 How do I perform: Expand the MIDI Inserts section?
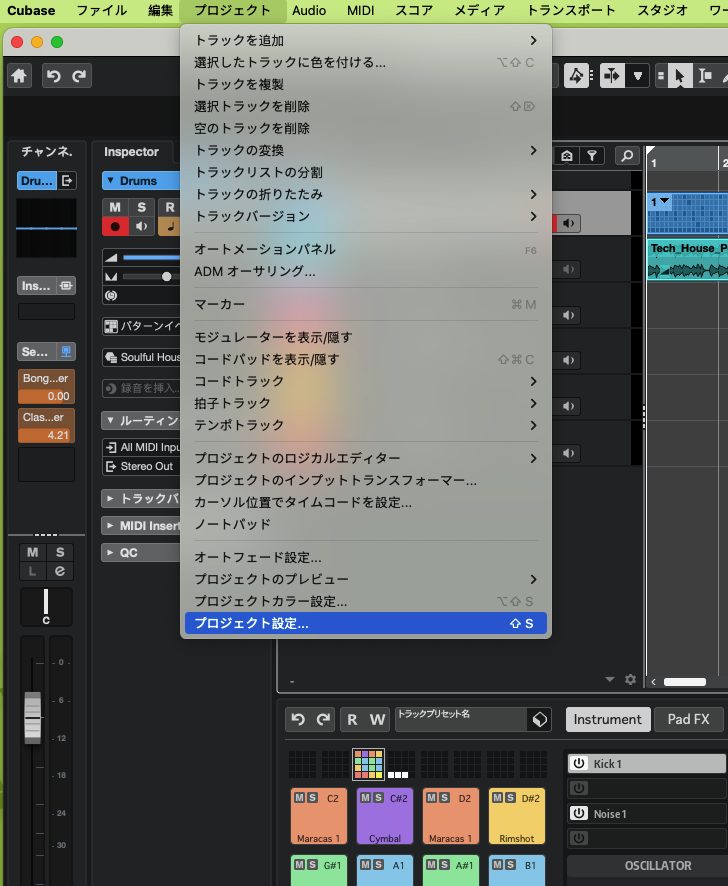tap(110, 525)
